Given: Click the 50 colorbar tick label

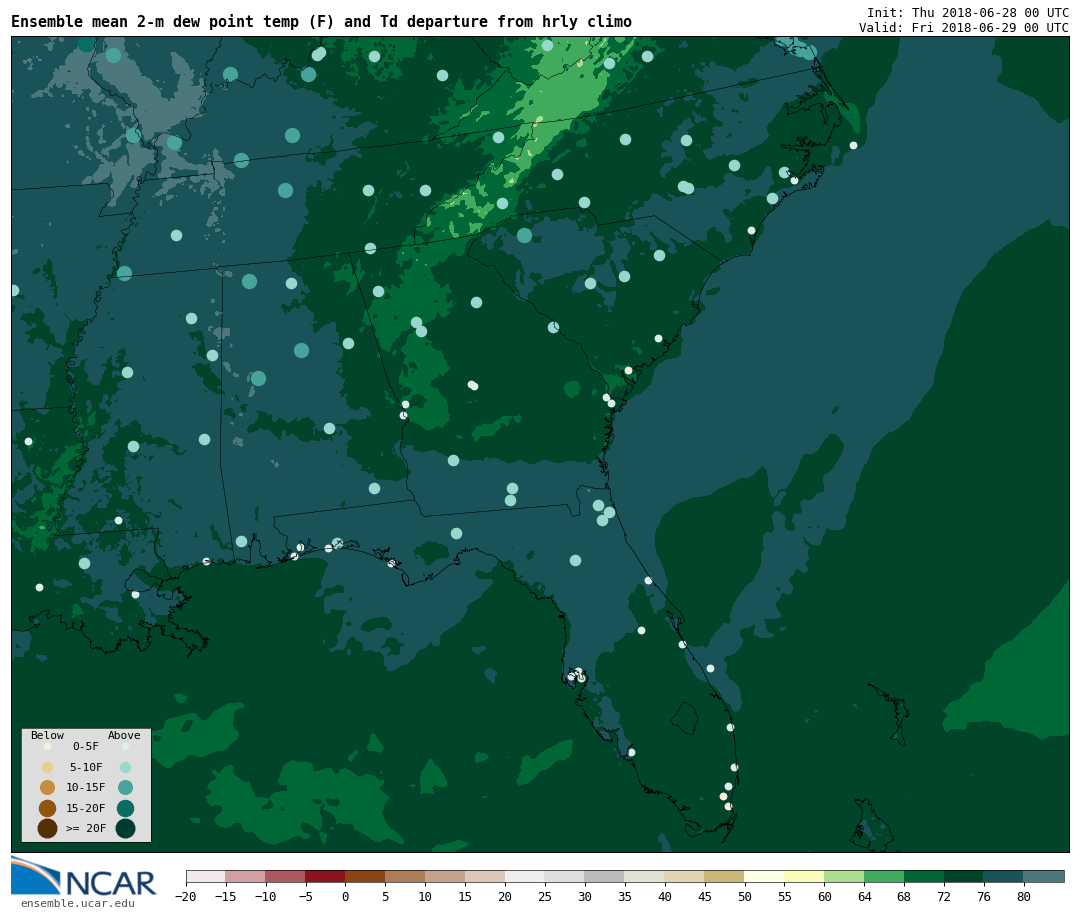Looking at the screenshot, I should pos(745,896).
